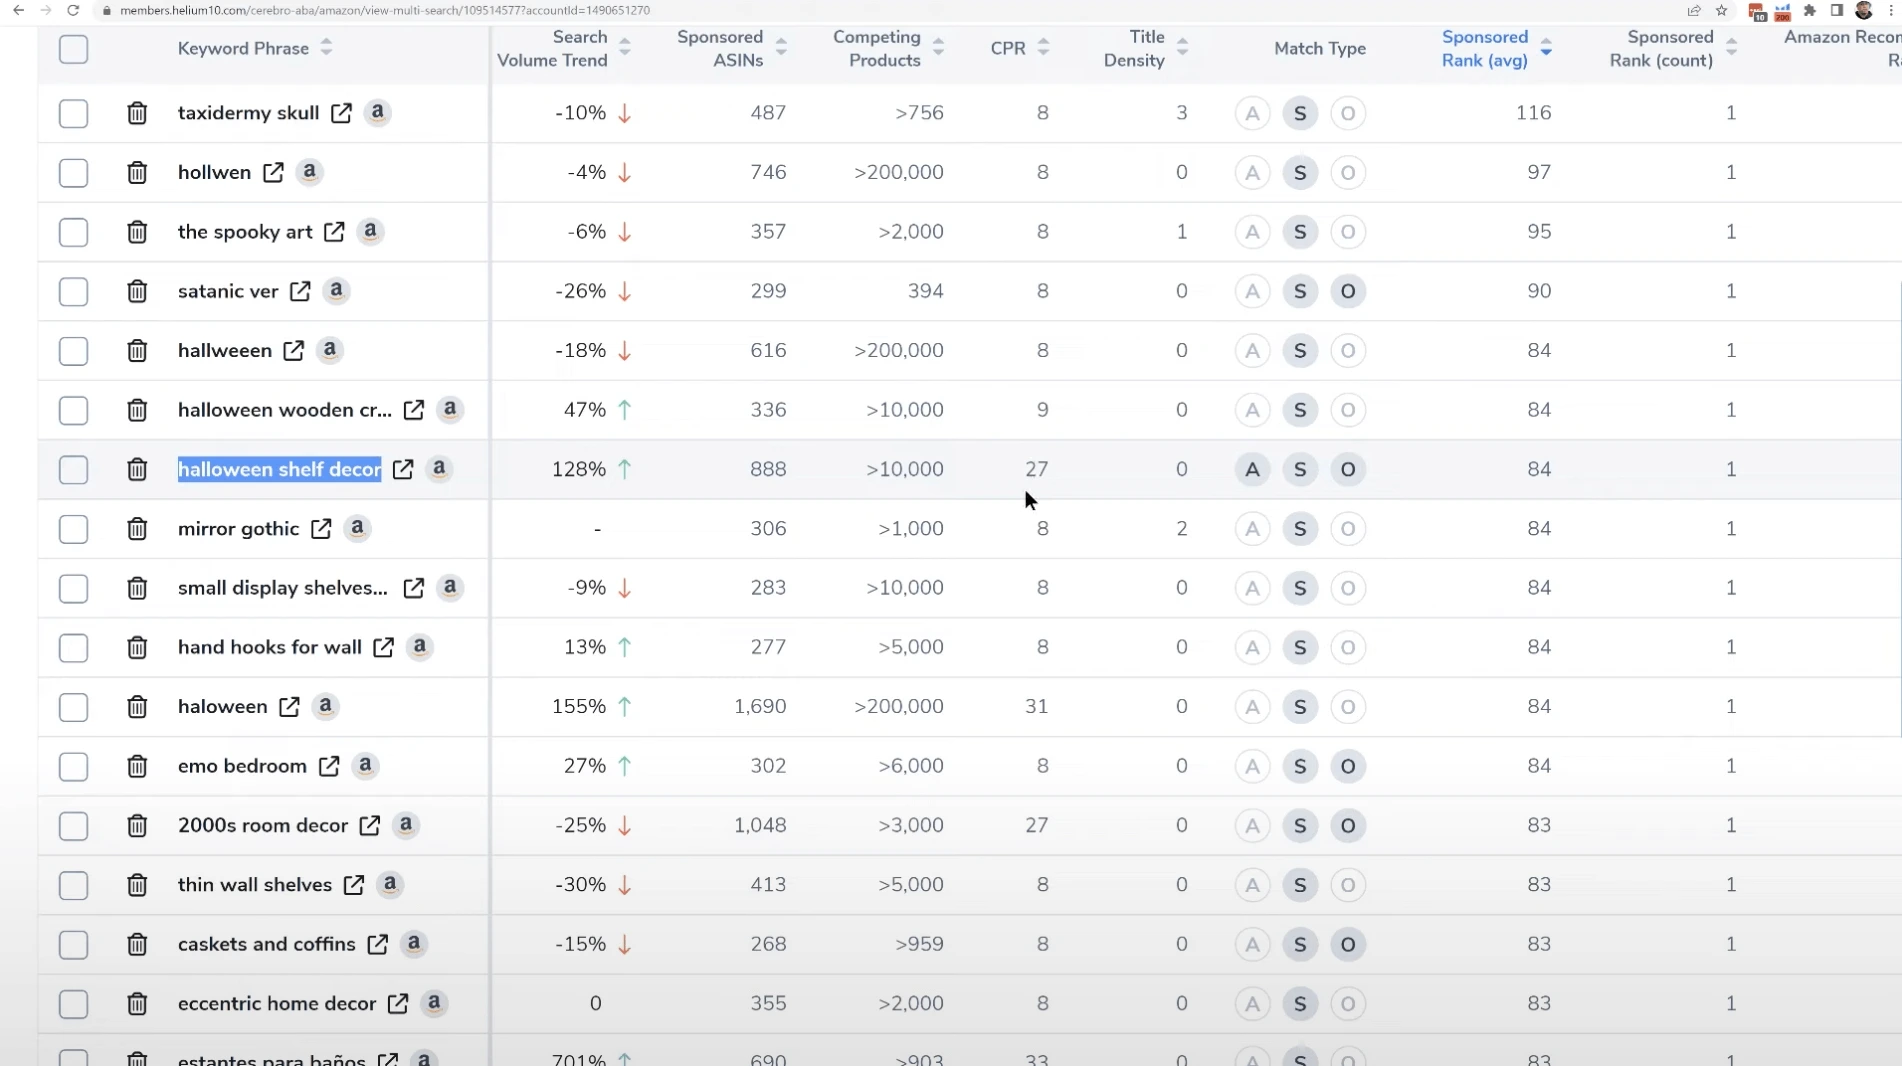The width and height of the screenshot is (1902, 1066).
Task: Tick the select-all checkbox in header
Action: coord(73,49)
